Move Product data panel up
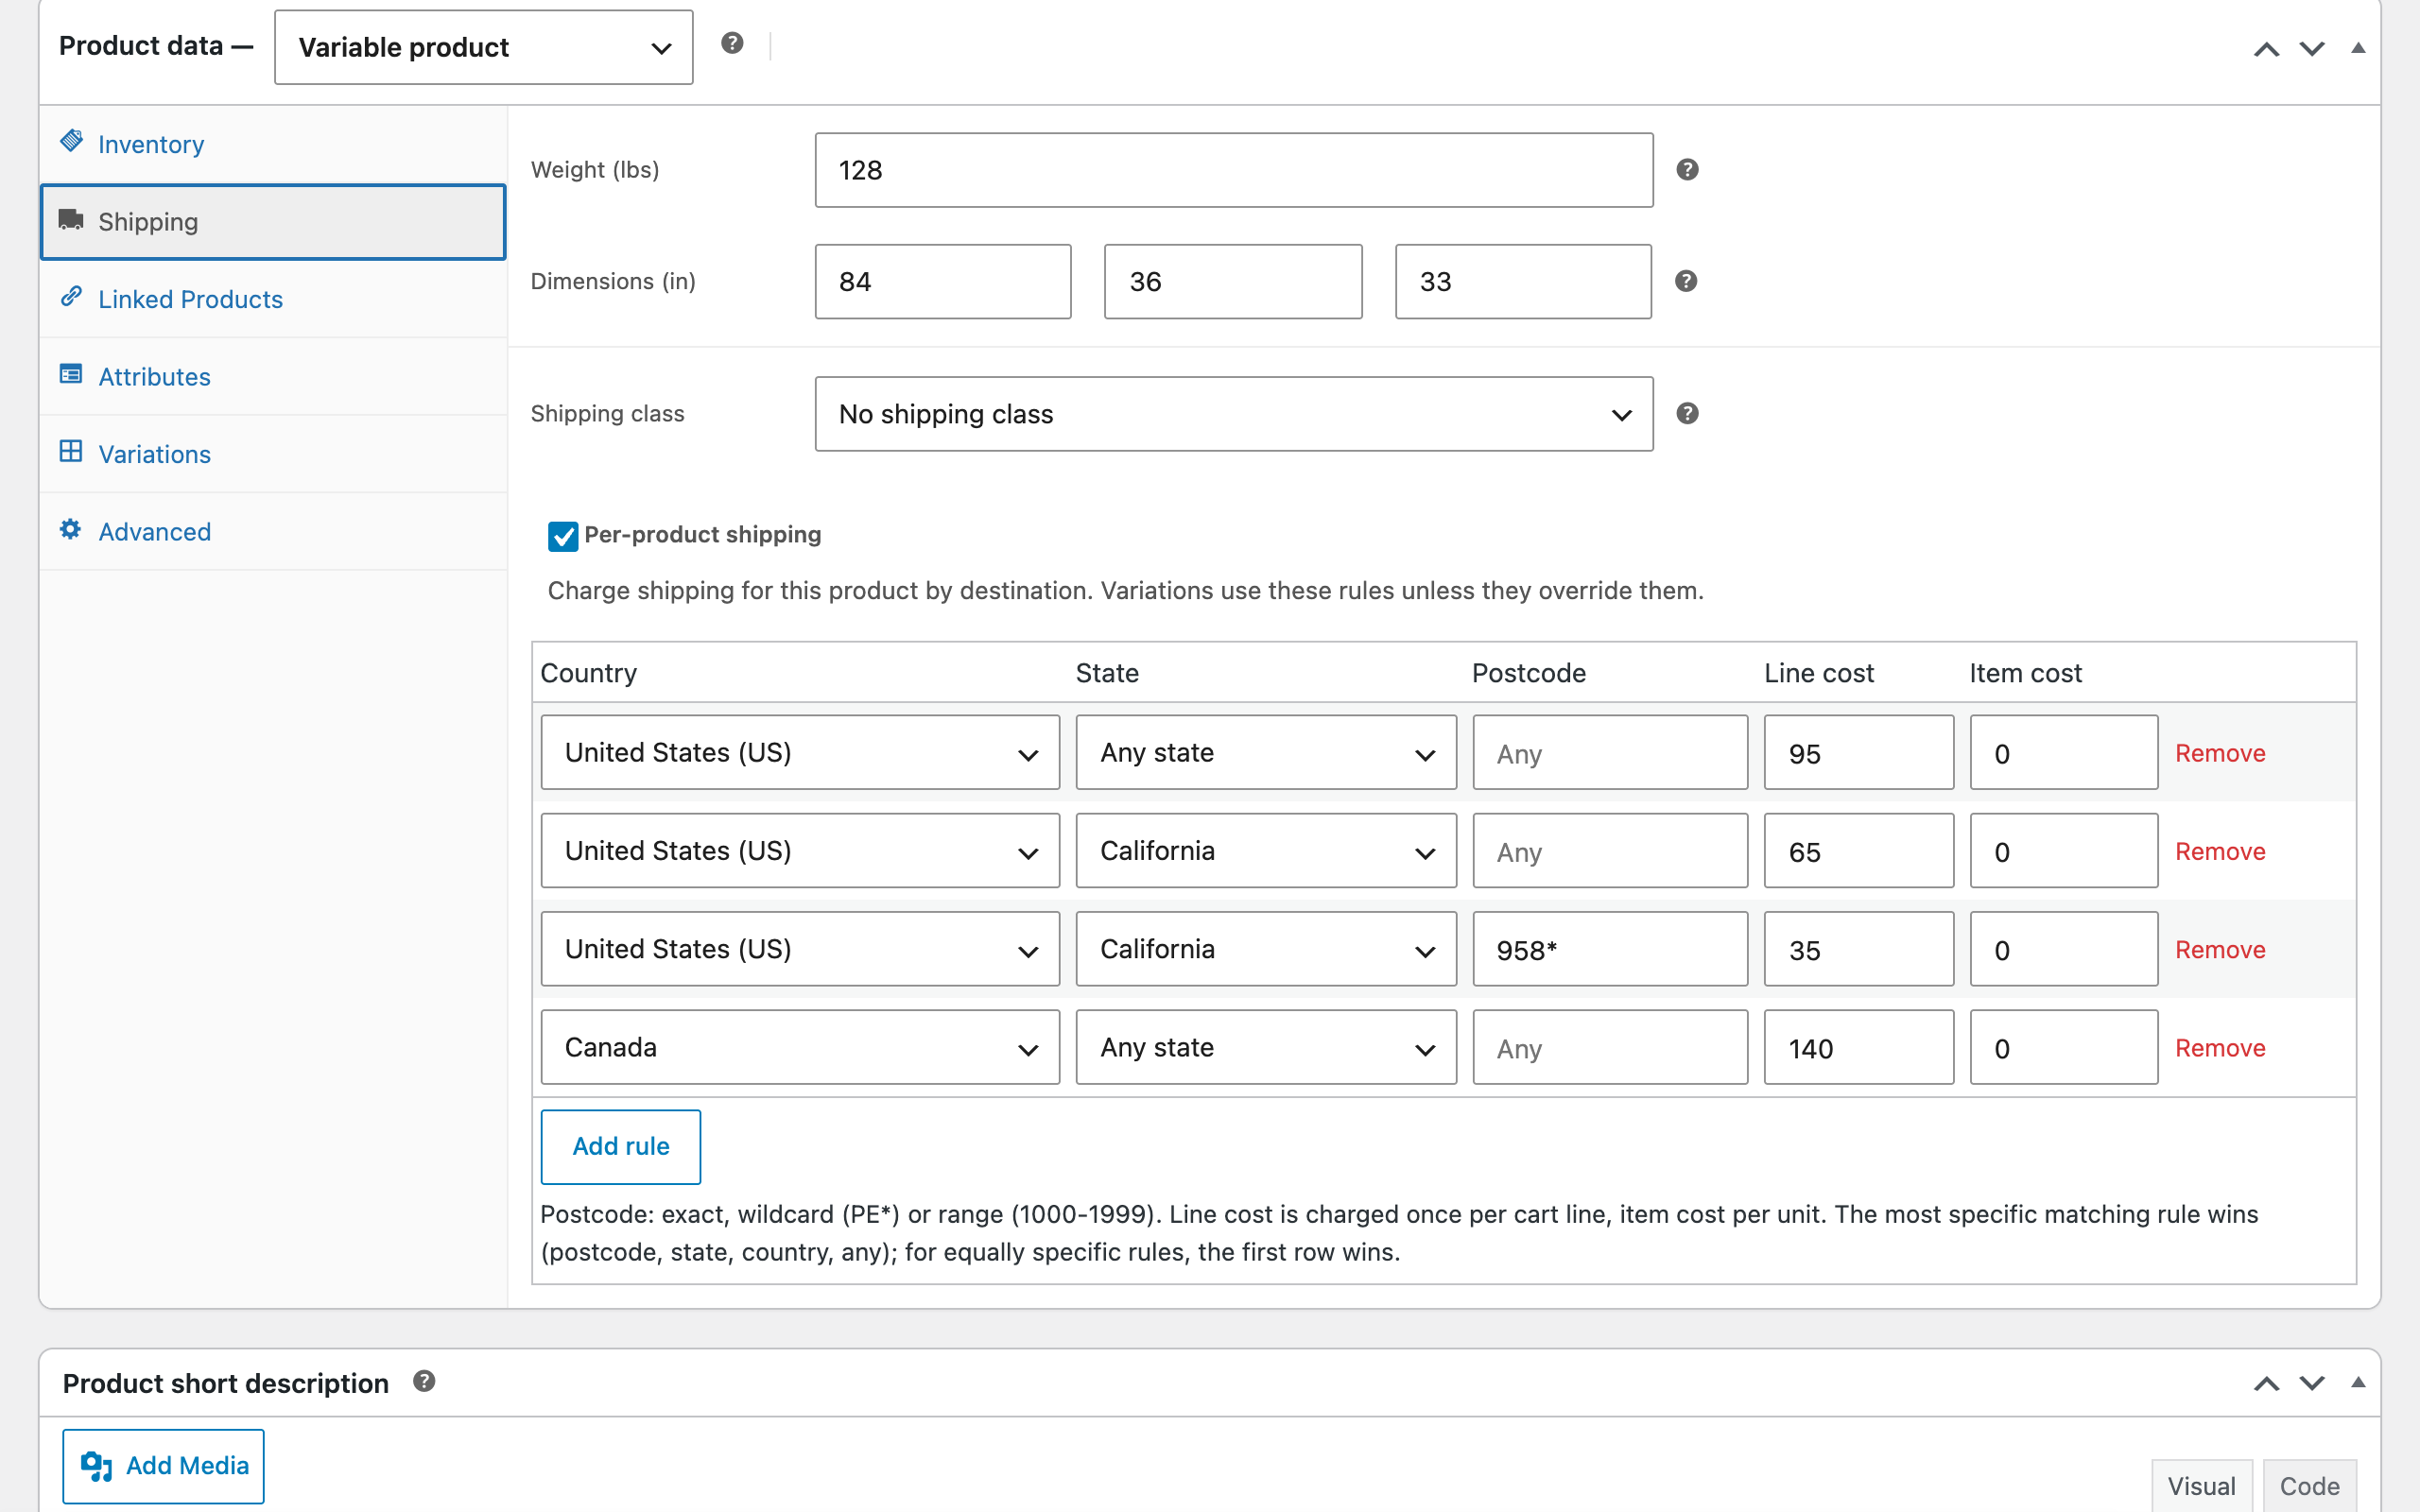 pos(2266,49)
